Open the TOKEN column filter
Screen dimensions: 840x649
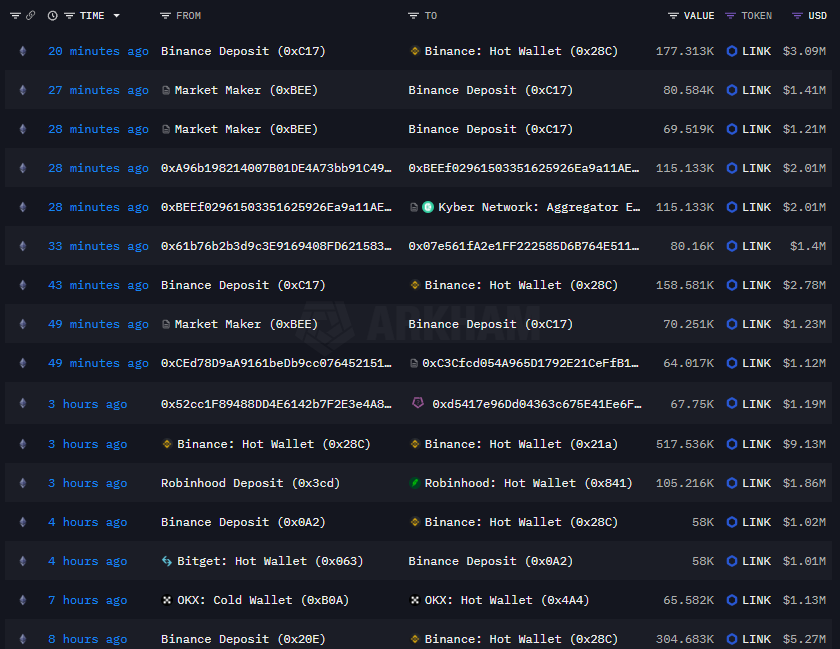click(x=730, y=16)
